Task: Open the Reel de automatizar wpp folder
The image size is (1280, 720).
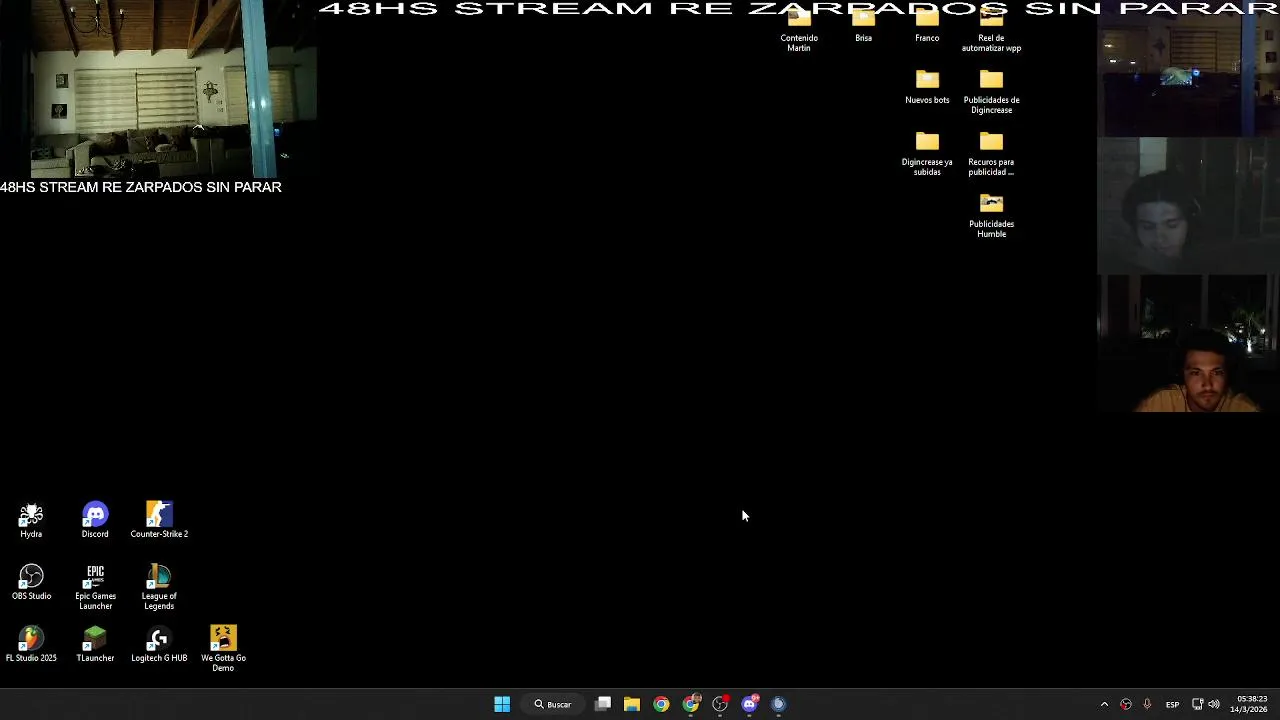Action: coord(991,32)
